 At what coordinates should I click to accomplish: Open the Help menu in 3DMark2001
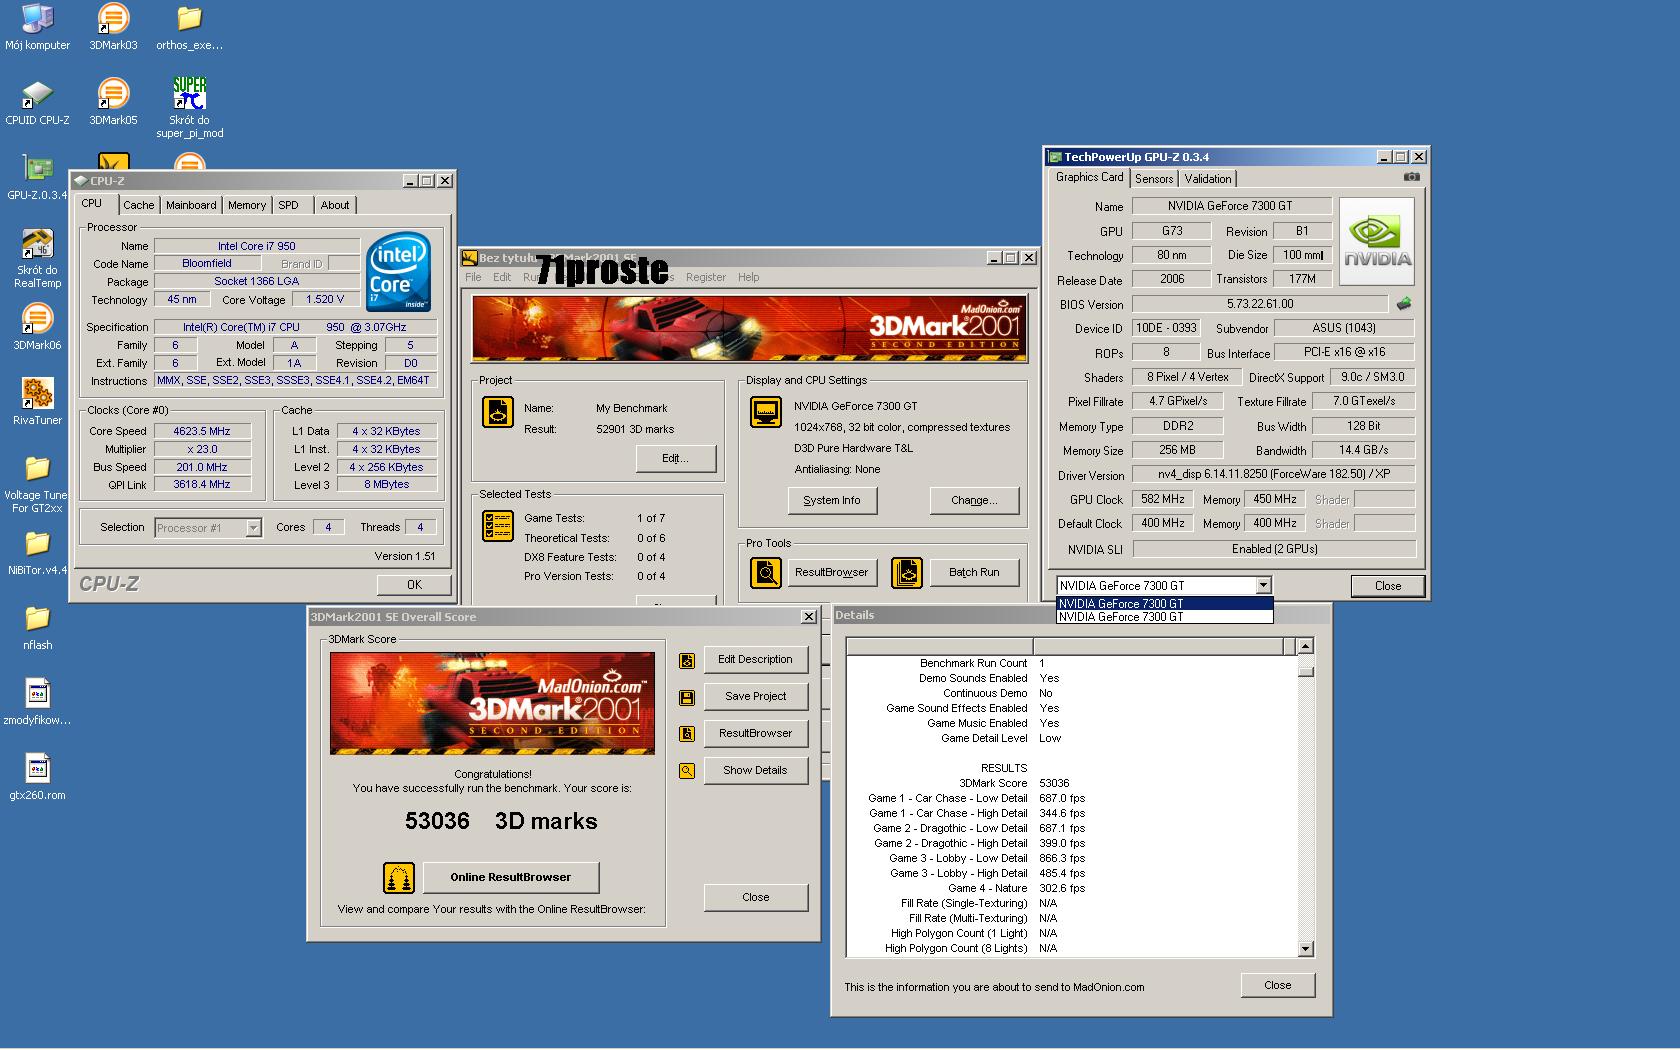[748, 277]
